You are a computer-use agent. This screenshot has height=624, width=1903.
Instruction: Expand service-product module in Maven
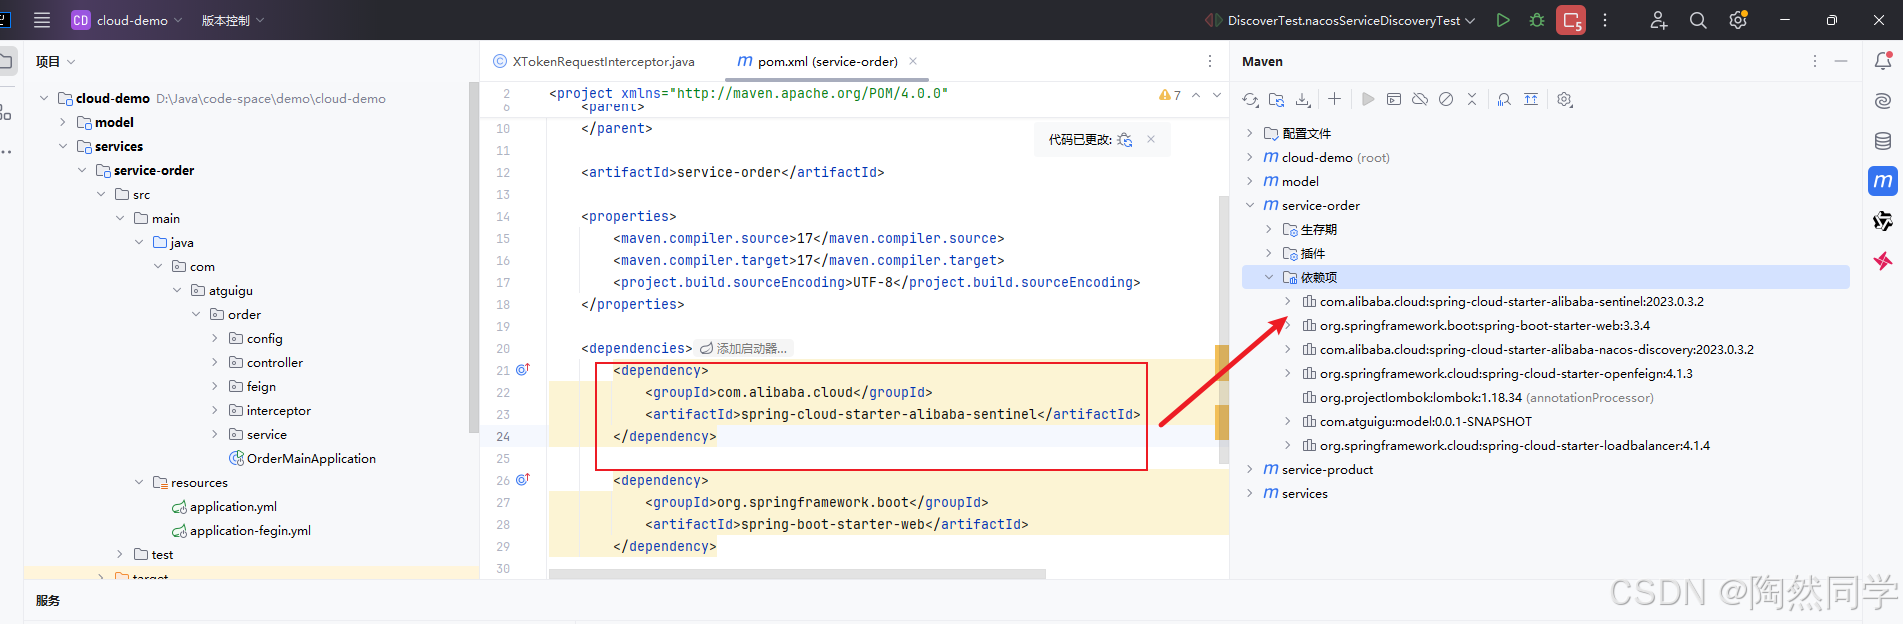[x=1250, y=469]
